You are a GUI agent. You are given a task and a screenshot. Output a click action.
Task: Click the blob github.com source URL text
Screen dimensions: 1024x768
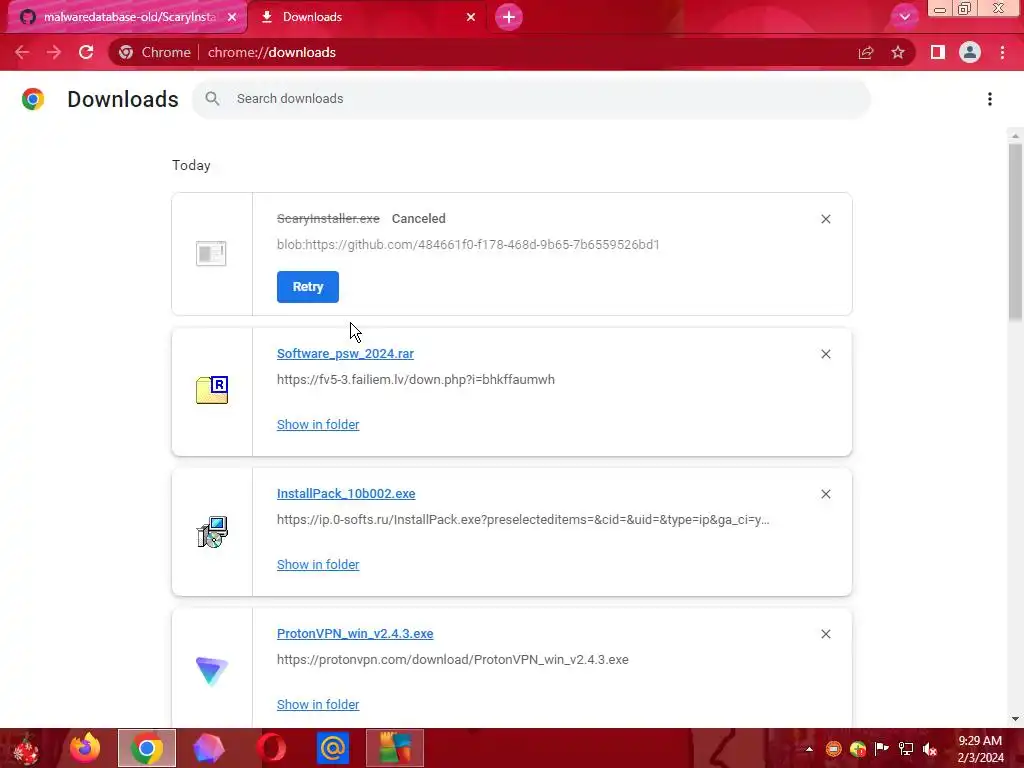tap(468, 244)
